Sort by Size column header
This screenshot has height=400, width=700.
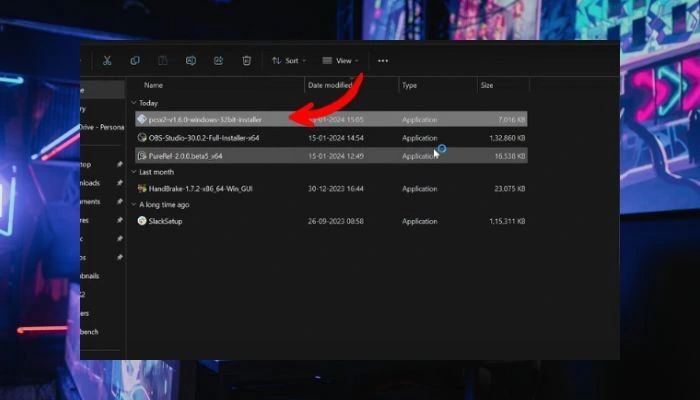pos(487,85)
